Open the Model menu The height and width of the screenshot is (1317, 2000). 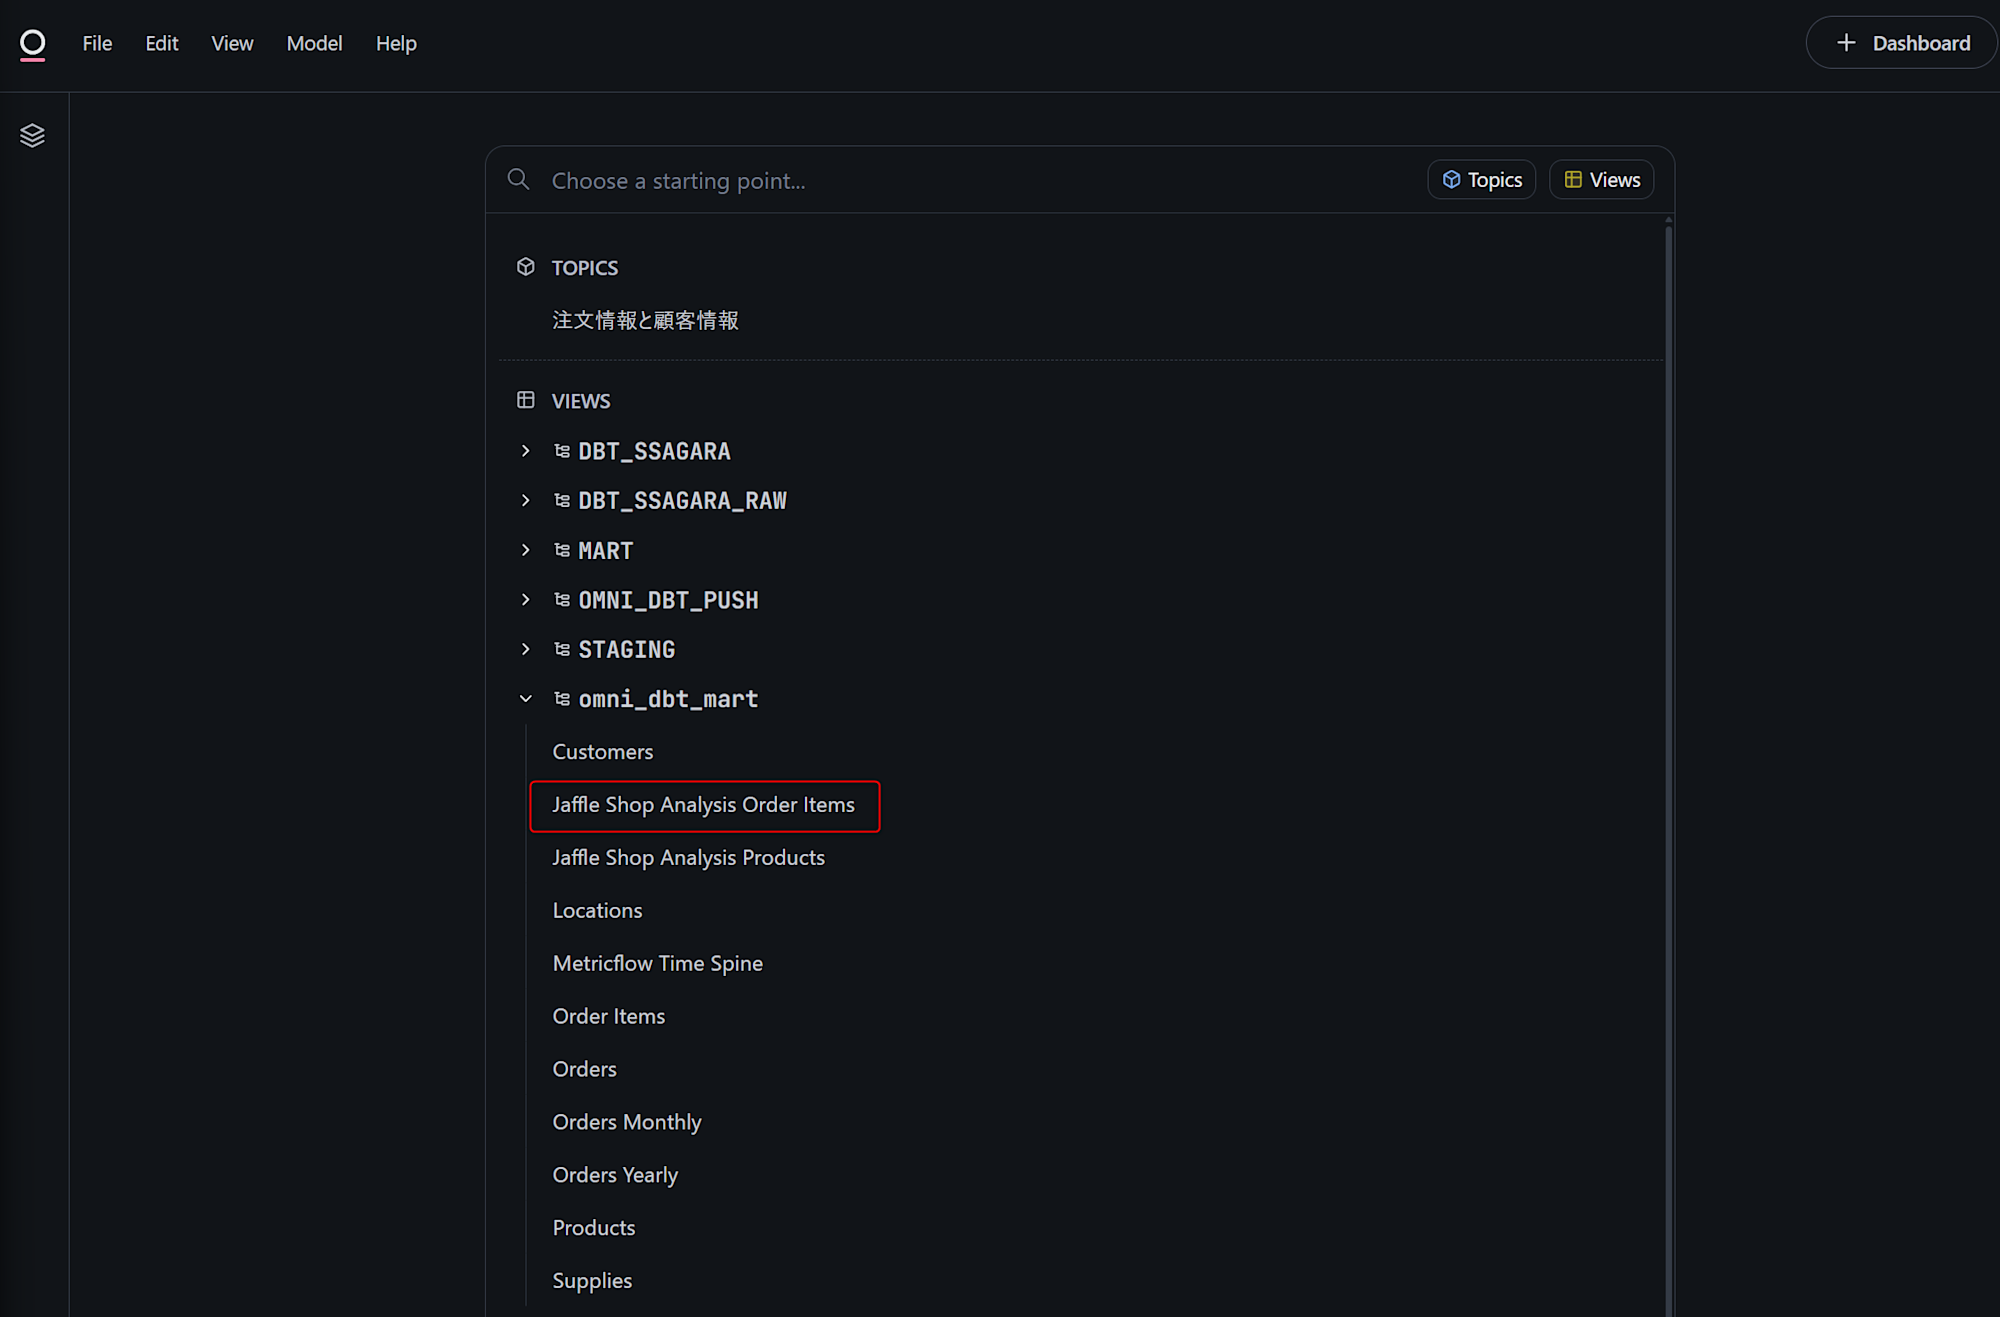pyautogui.click(x=314, y=44)
